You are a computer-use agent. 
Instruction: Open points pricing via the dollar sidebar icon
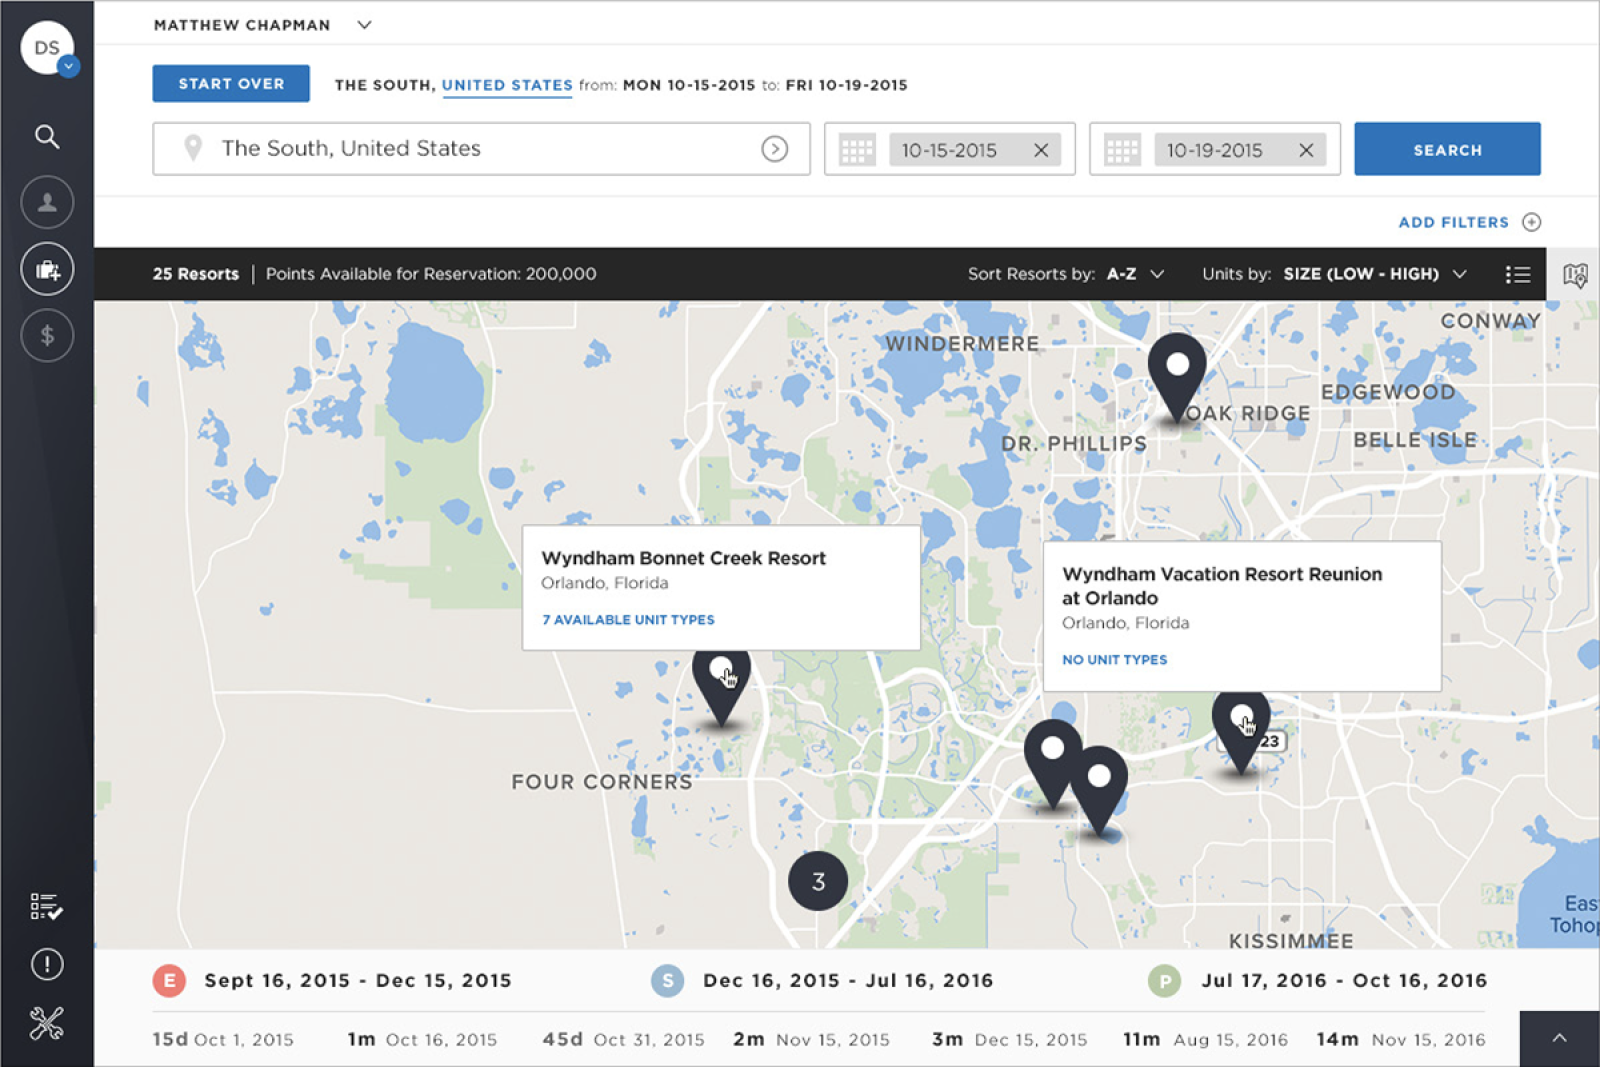46,335
